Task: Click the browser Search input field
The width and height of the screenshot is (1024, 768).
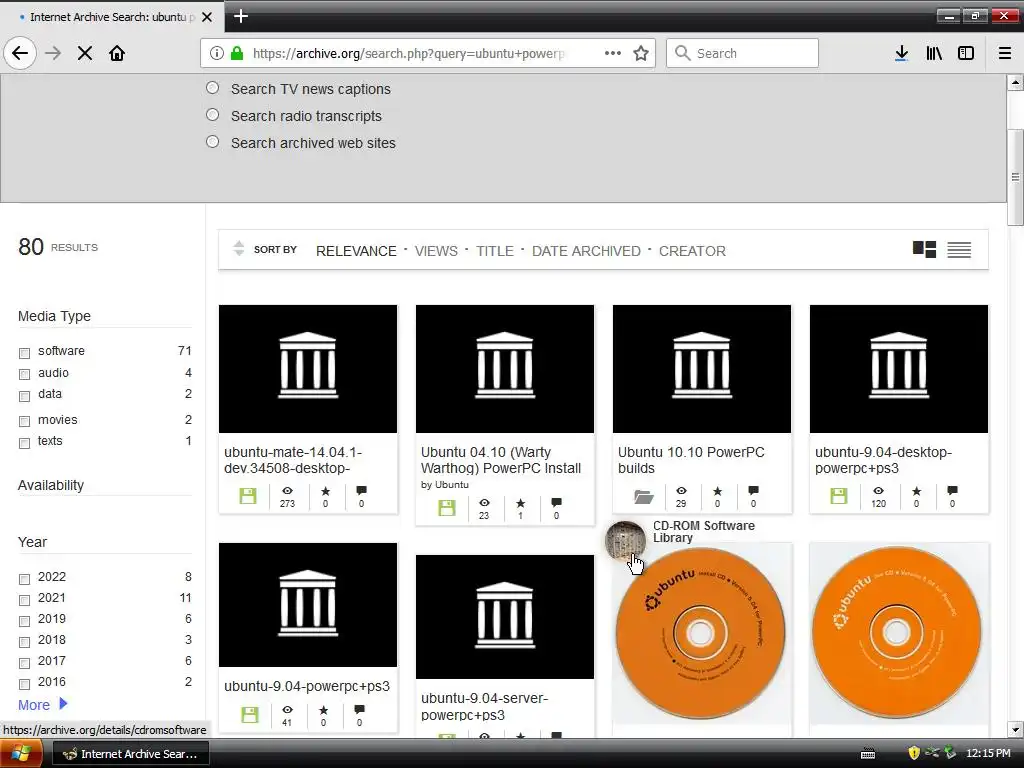Action: pos(742,53)
